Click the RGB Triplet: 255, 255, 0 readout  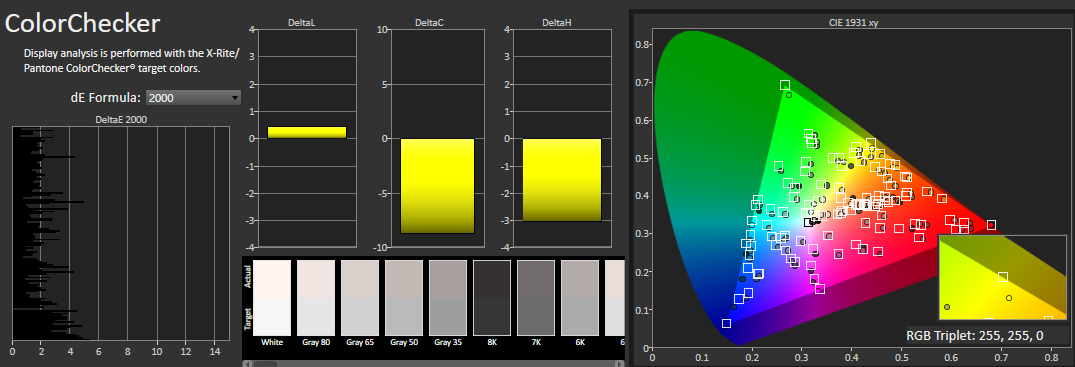tap(975, 335)
